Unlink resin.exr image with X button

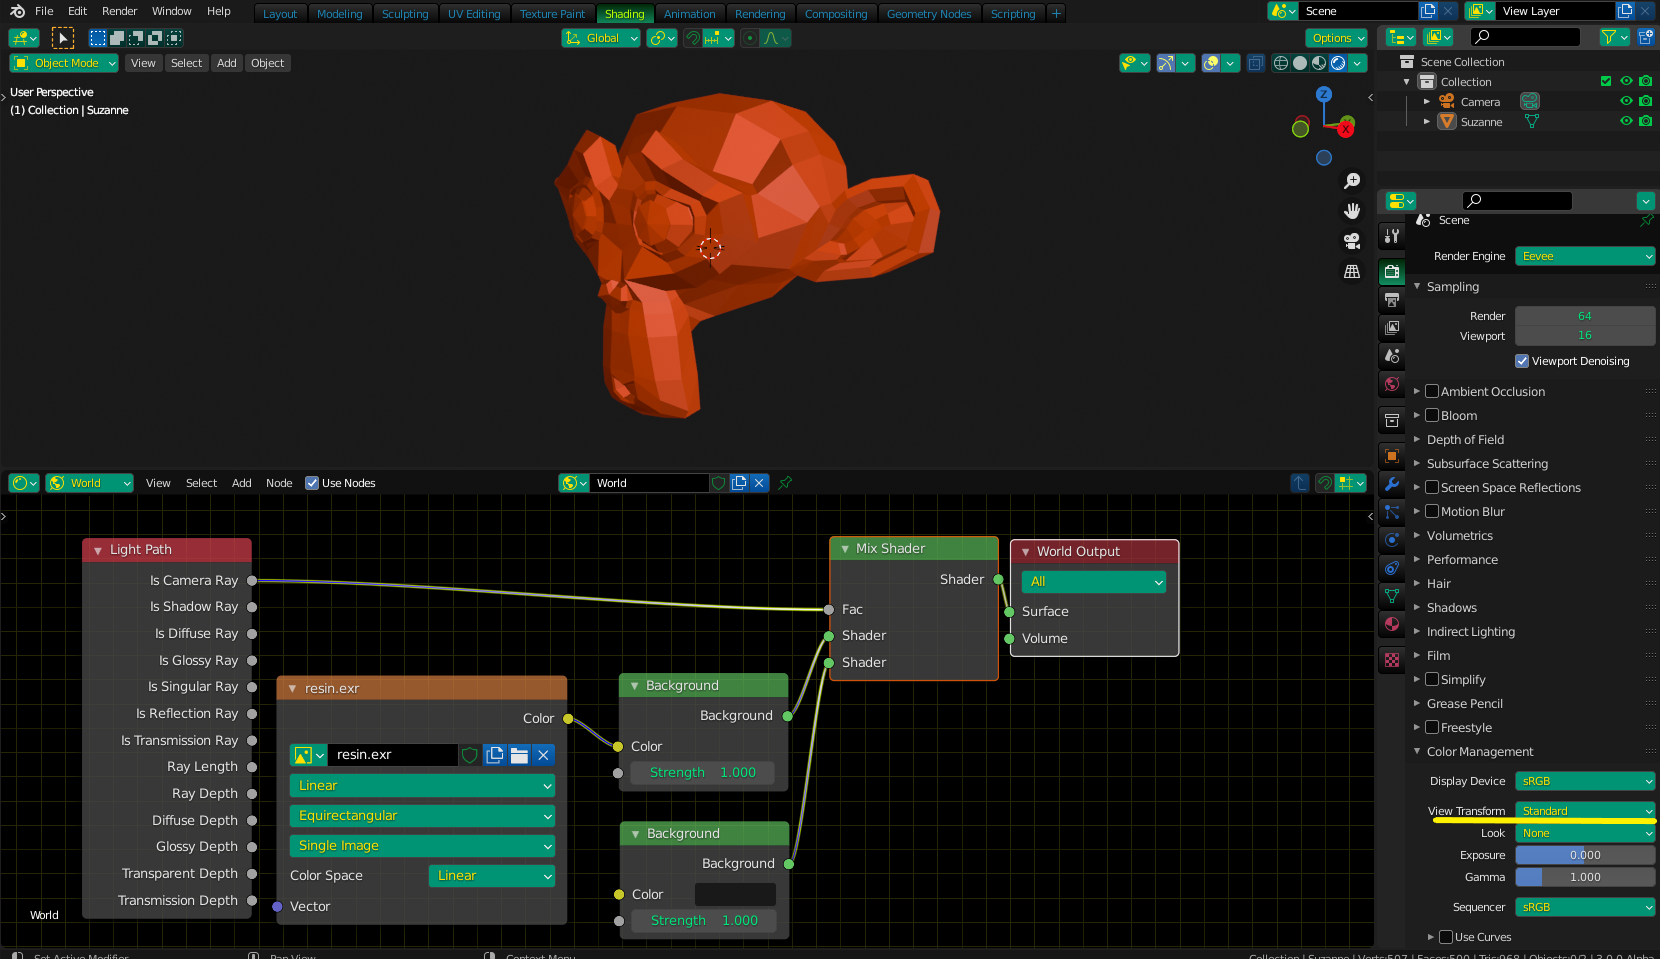[543, 755]
